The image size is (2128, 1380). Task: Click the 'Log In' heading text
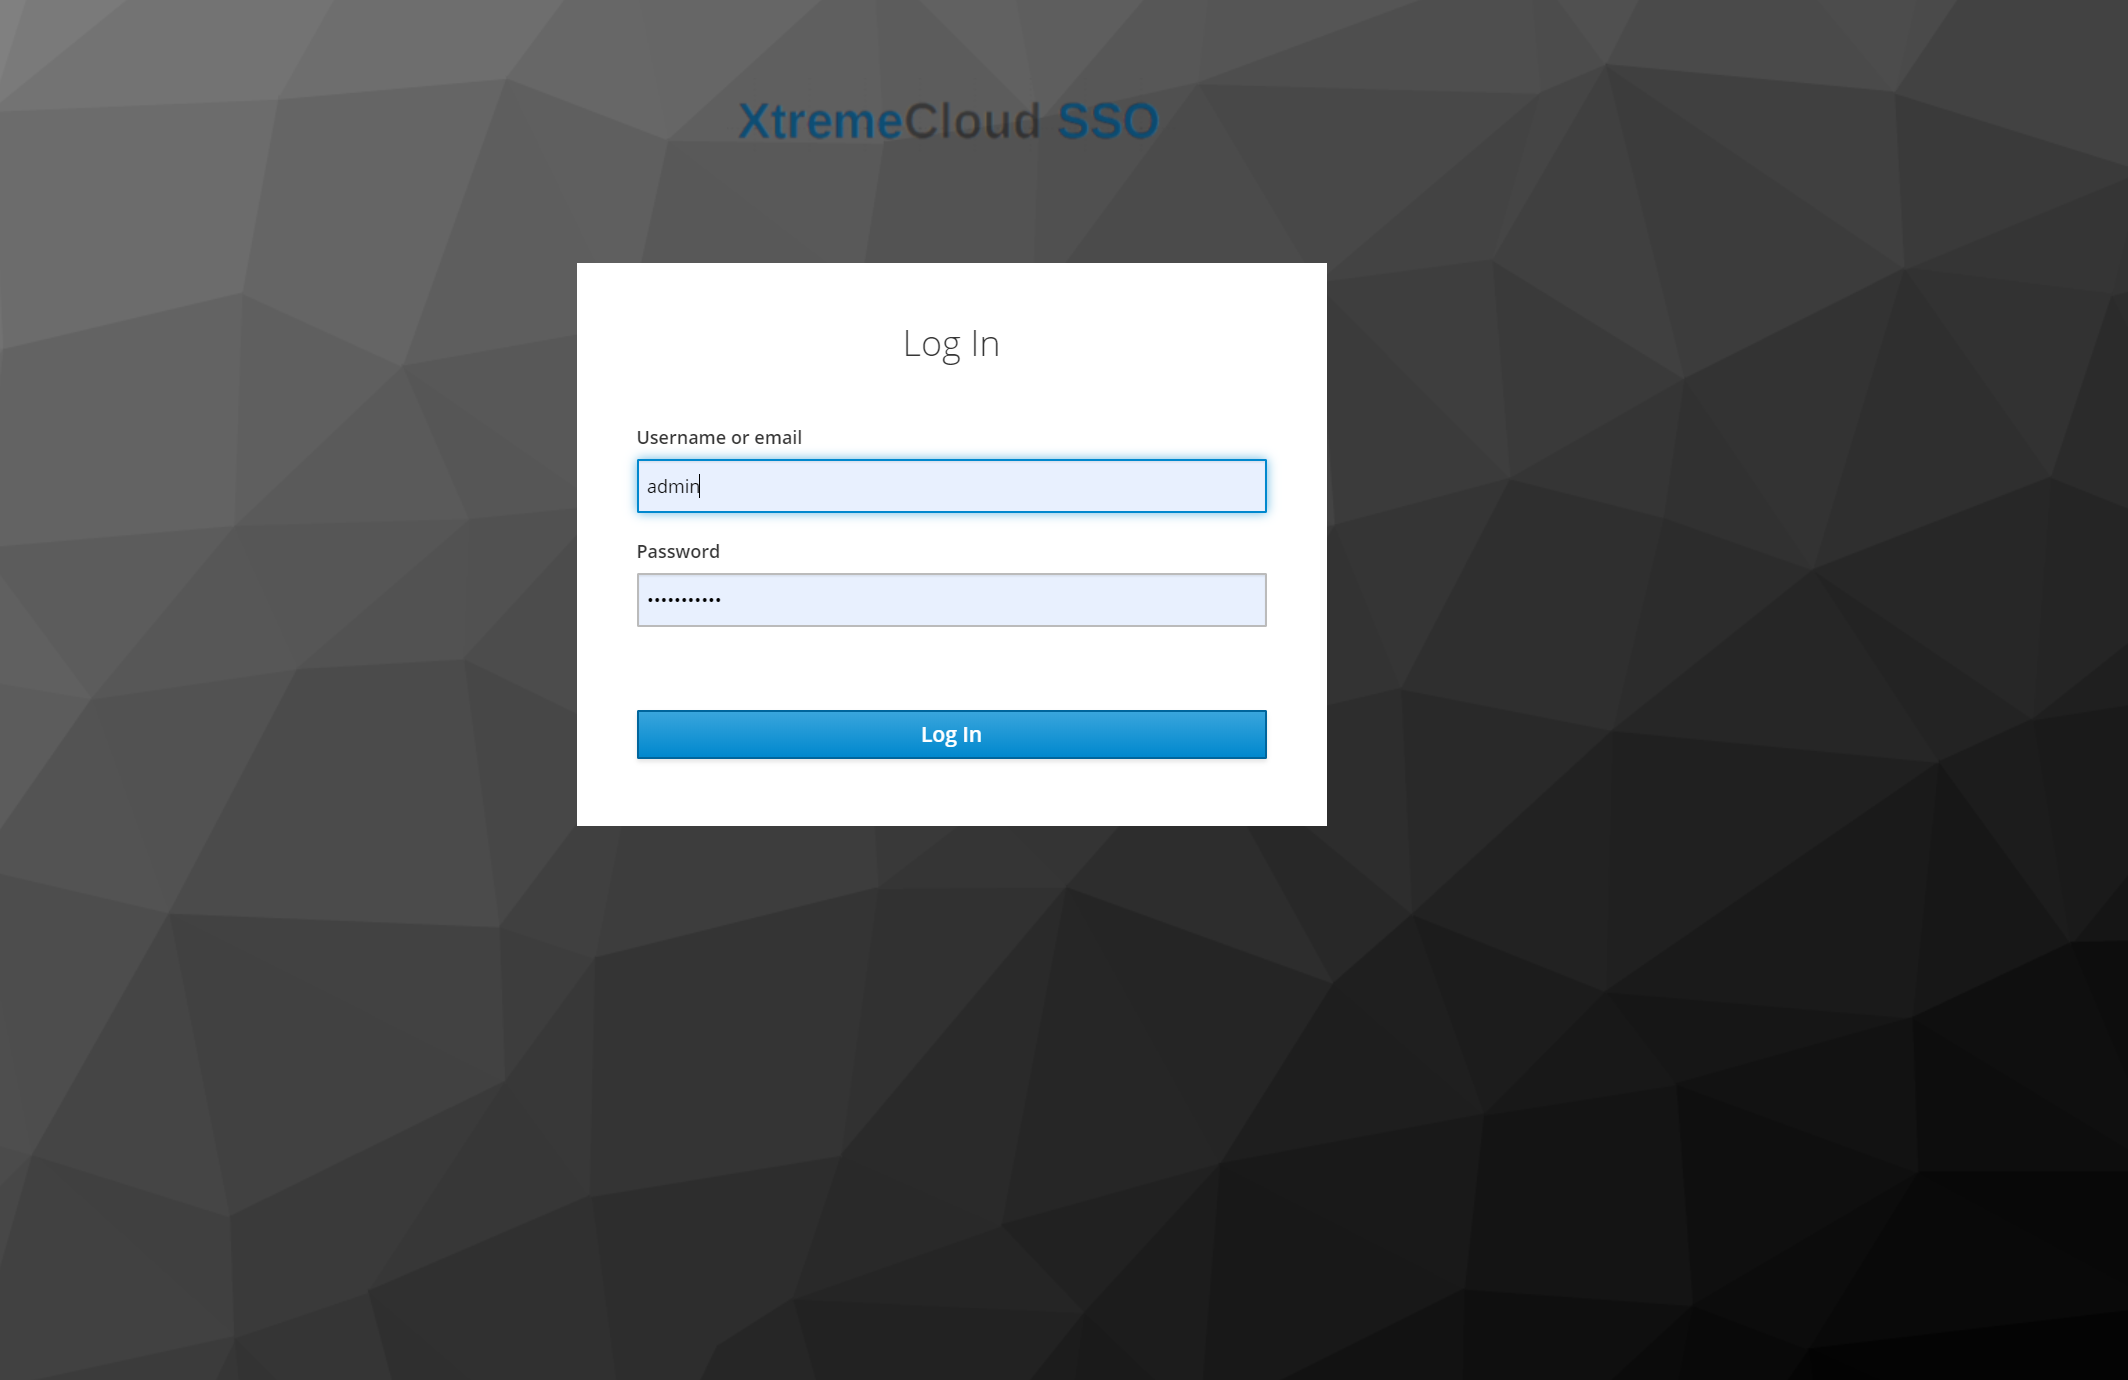(x=950, y=344)
